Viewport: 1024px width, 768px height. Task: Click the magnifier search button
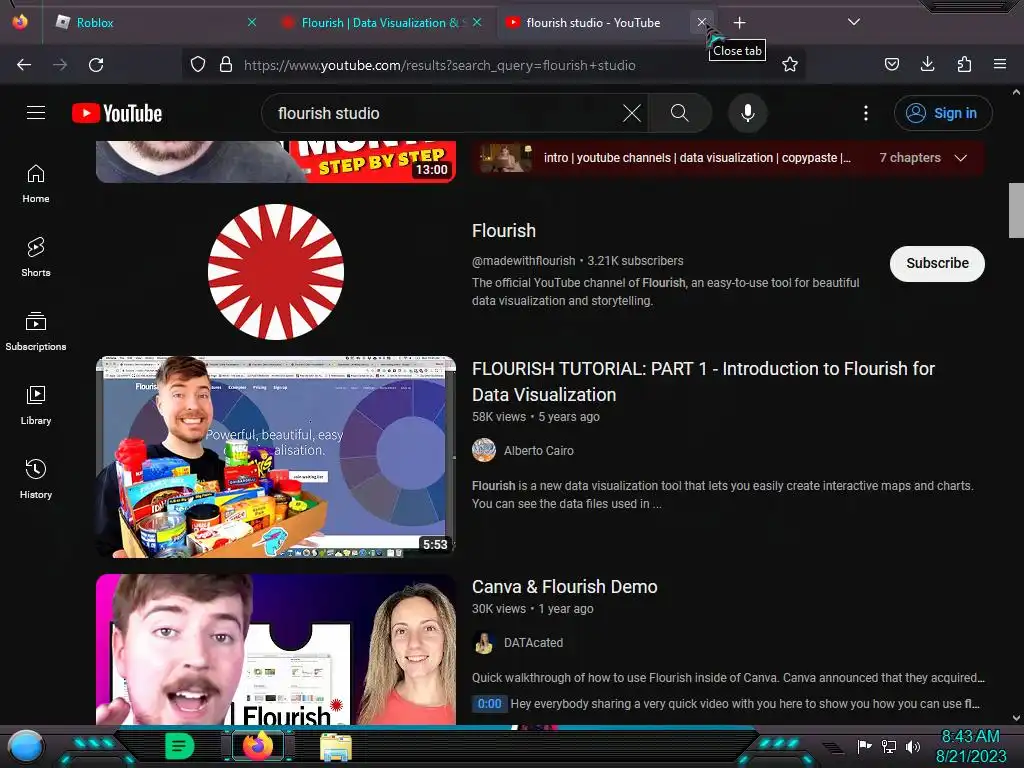pyautogui.click(x=679, y=113)
